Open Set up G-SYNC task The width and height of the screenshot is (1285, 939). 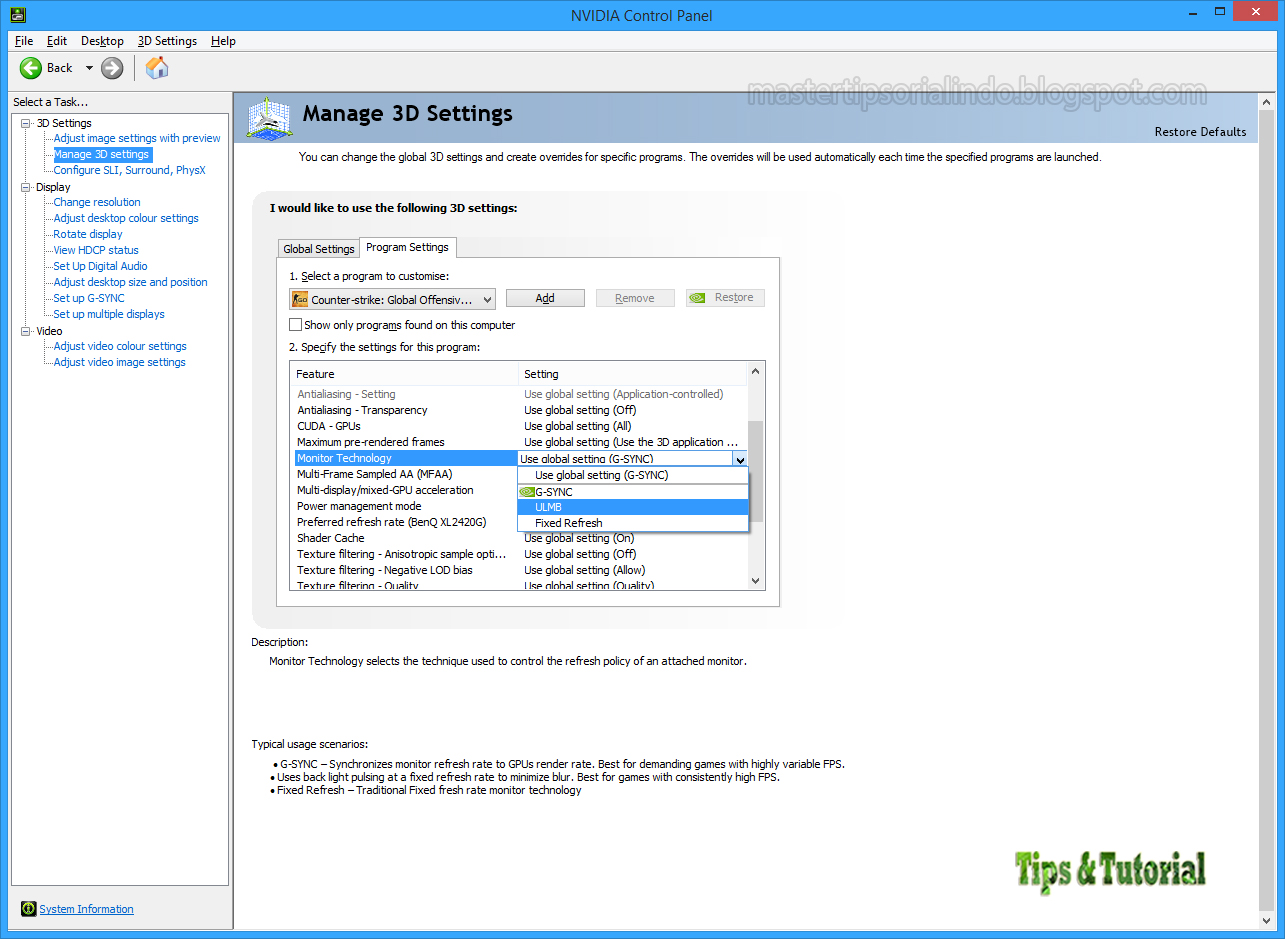click(x=89, y=298)
